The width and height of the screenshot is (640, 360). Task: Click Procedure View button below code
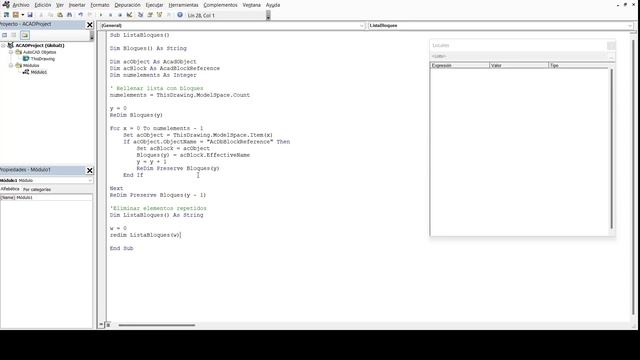click(101, 325)
